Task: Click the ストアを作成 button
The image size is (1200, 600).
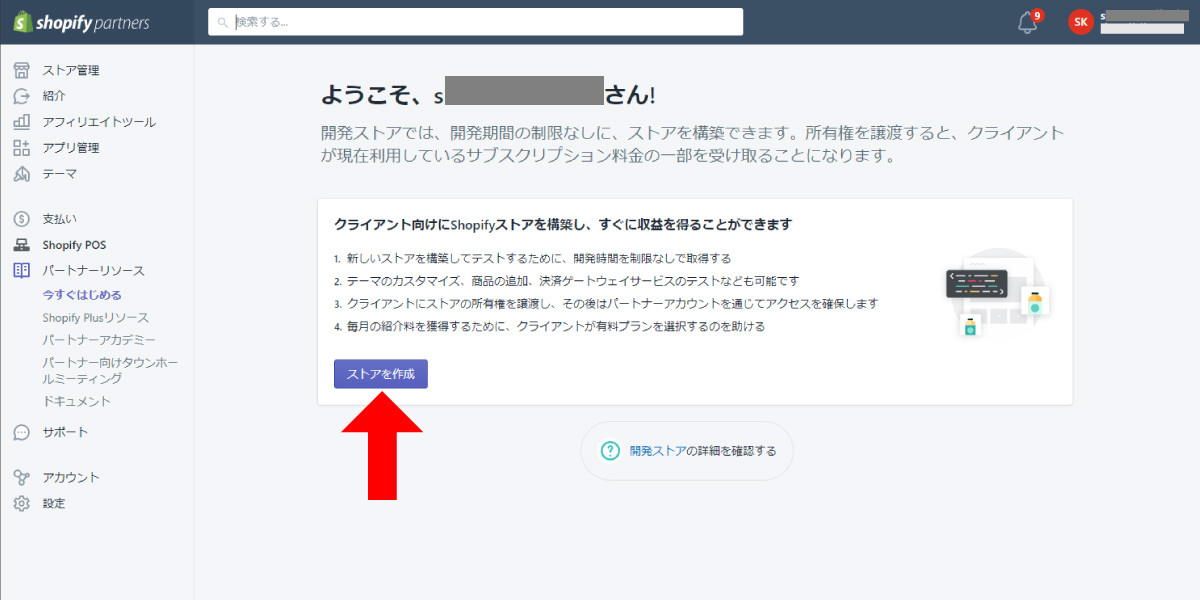Action: tap(381, 374)
